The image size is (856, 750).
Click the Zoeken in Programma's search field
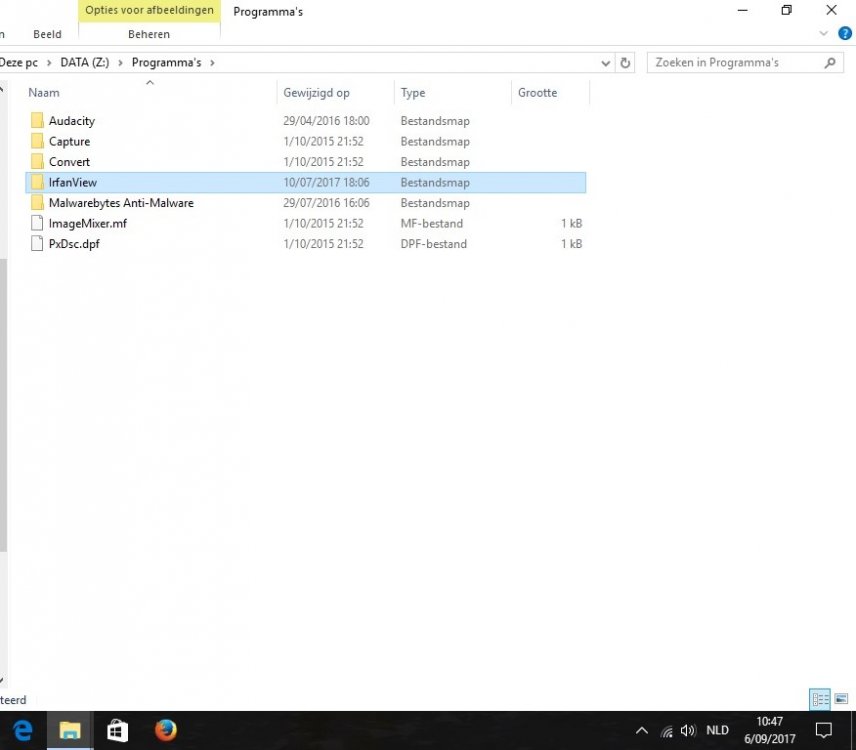735,63
